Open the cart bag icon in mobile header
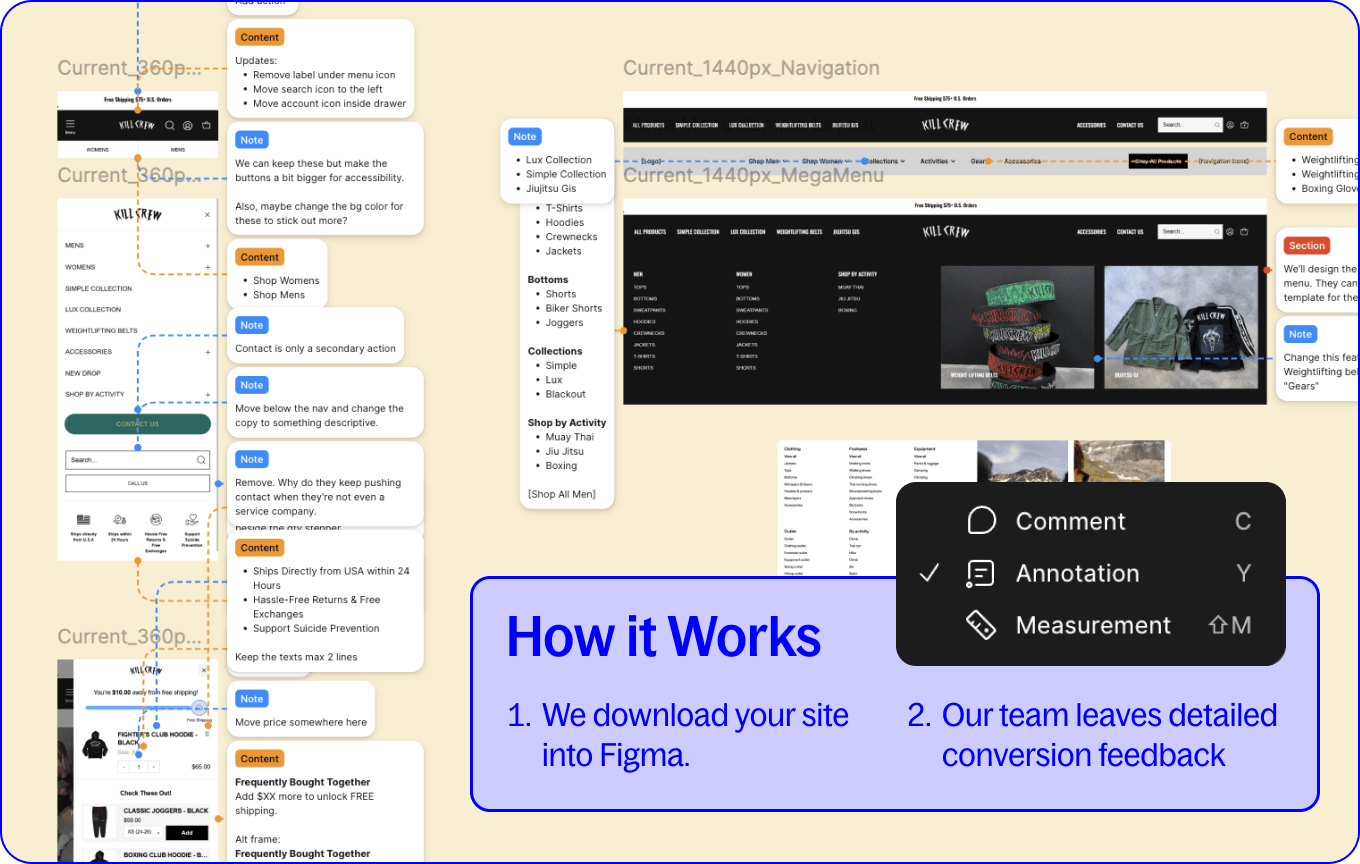Viewport: 1360px width, 864px height. (206, 125)
